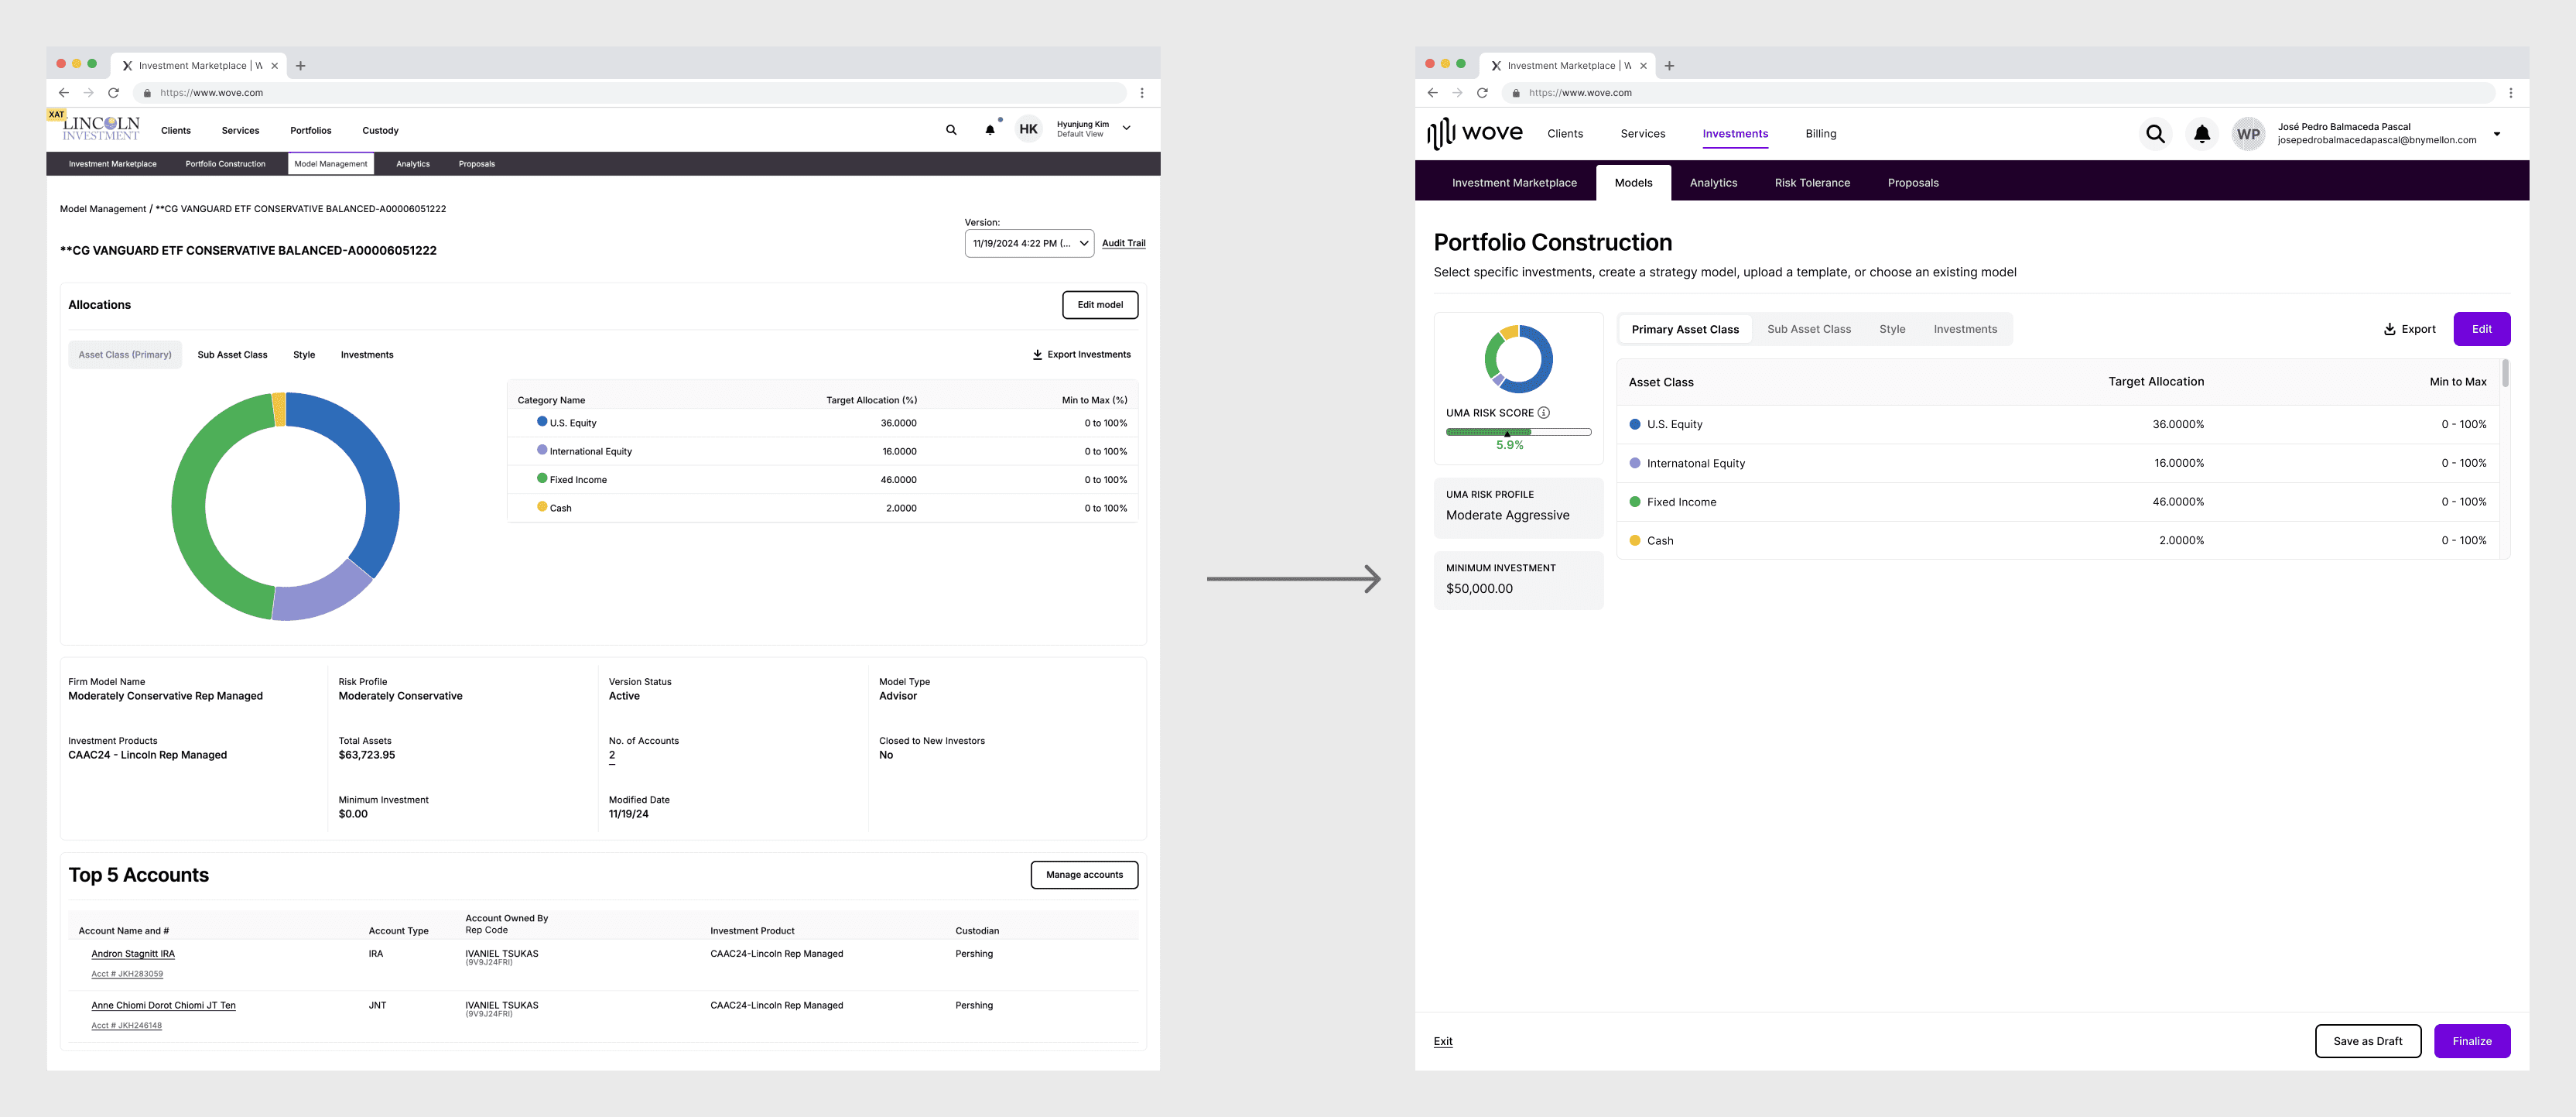
Task: Click the Export download icon beside Edit
Action: pos(2389,329)
